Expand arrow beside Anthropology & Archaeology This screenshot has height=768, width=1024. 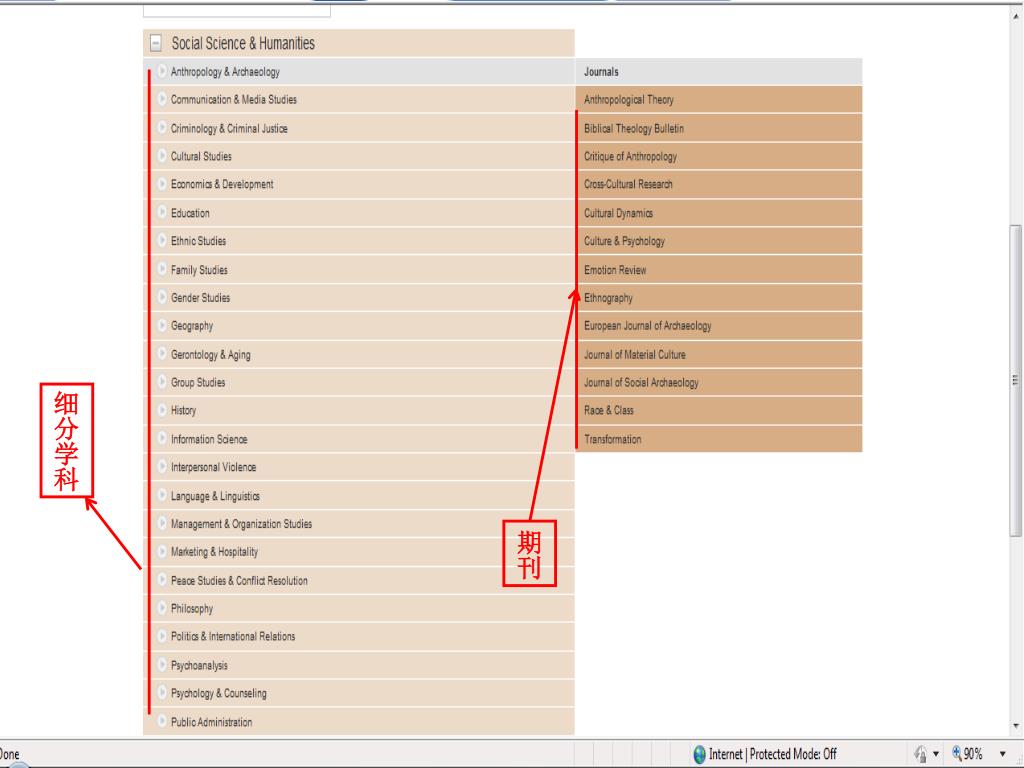pyautogui.click(x=162, y=71)
